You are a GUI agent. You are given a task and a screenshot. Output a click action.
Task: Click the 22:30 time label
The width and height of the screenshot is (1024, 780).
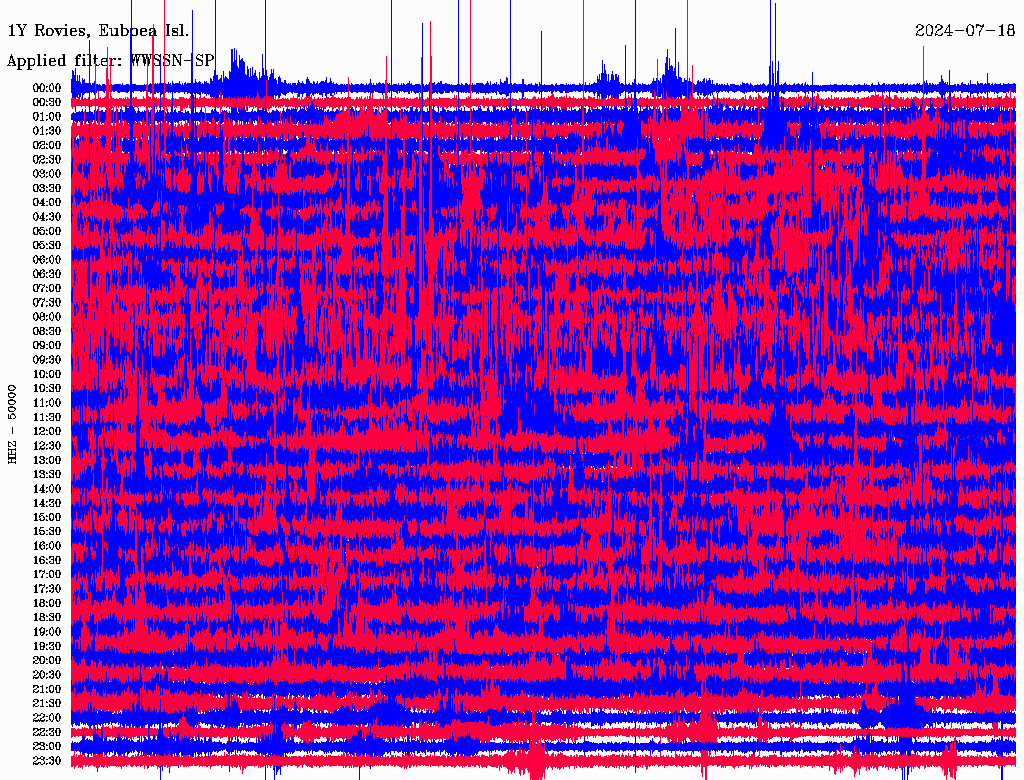pyautogui.click(x=47, y=732)
